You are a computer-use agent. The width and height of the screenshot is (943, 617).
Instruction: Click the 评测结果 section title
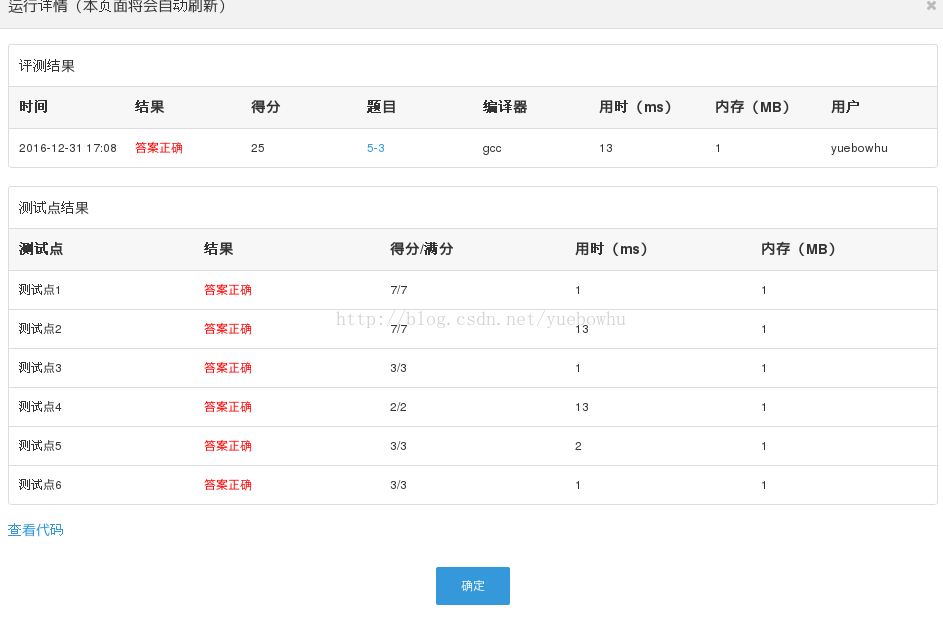pos(47,66)
